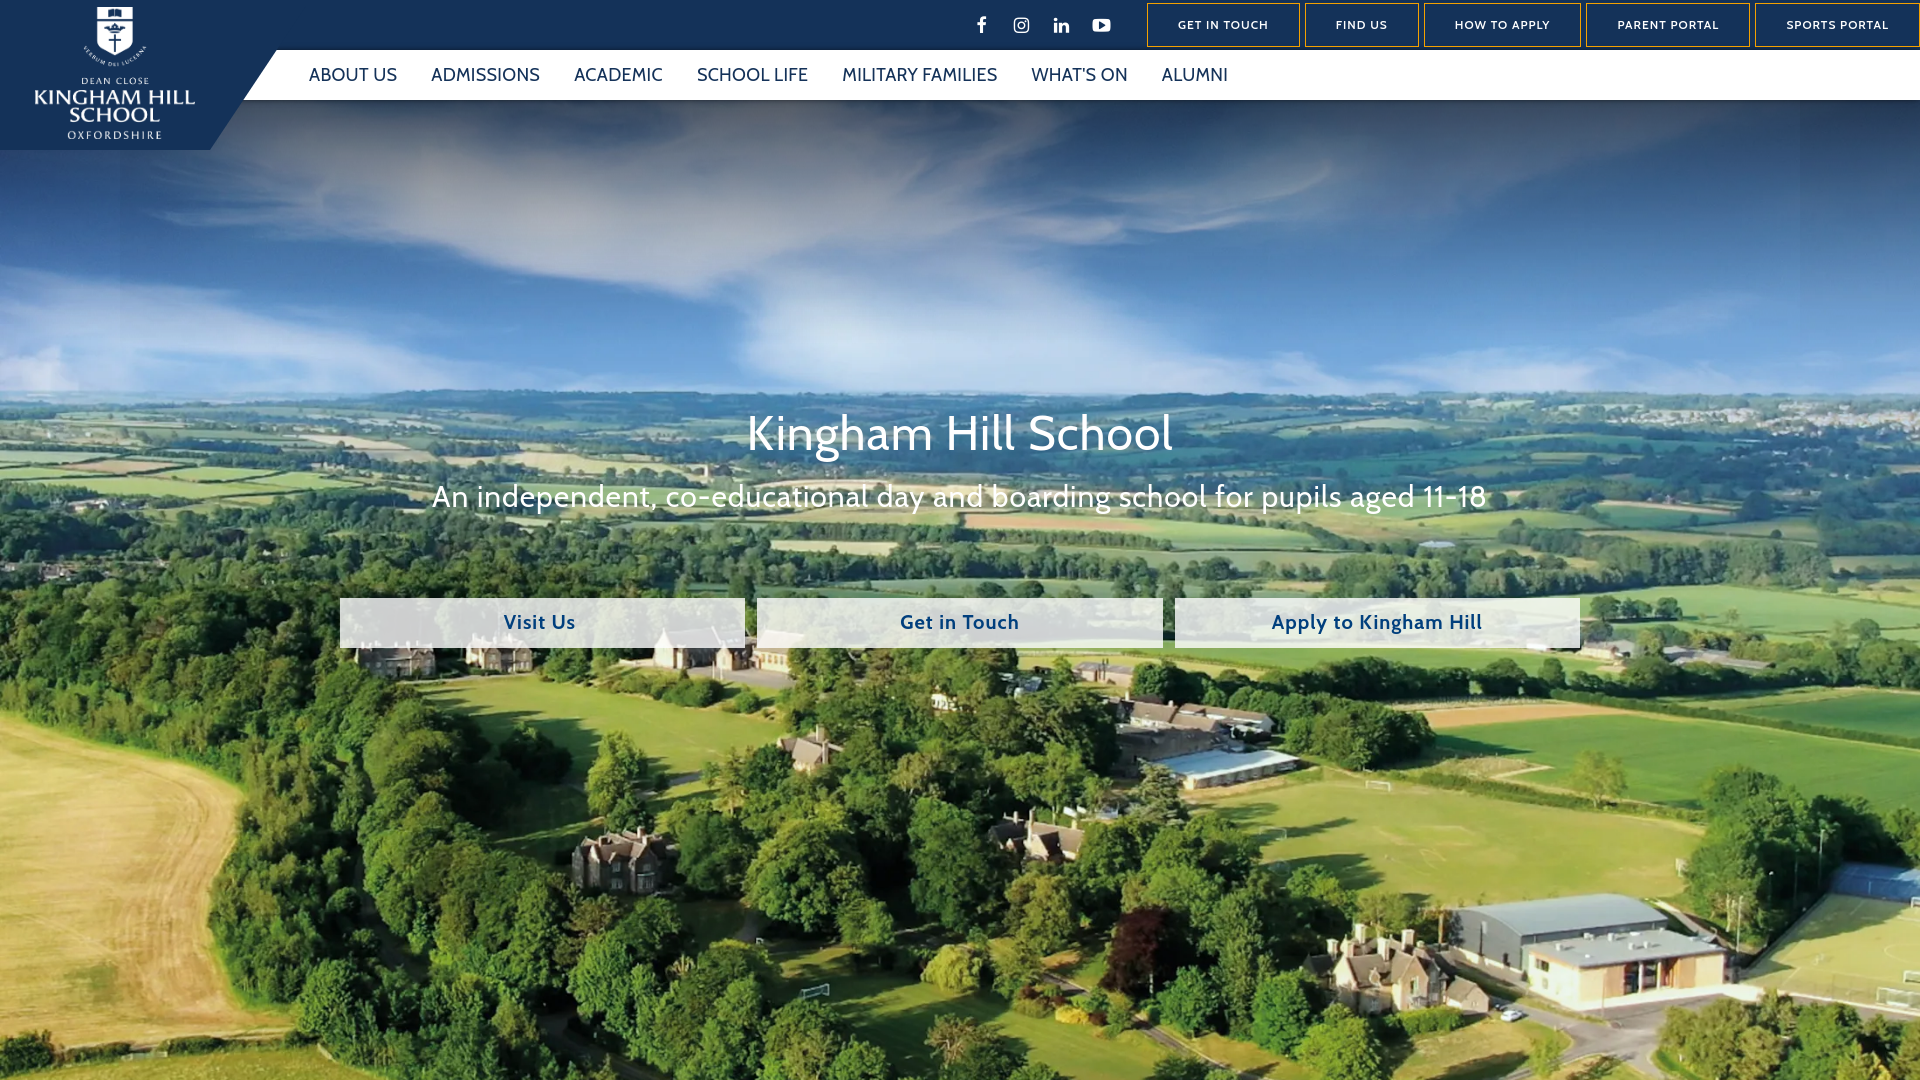Open the Facebook social icon
This screenshot has height=1080, width=1920.
pyautogui.click(x=981, y=25)
